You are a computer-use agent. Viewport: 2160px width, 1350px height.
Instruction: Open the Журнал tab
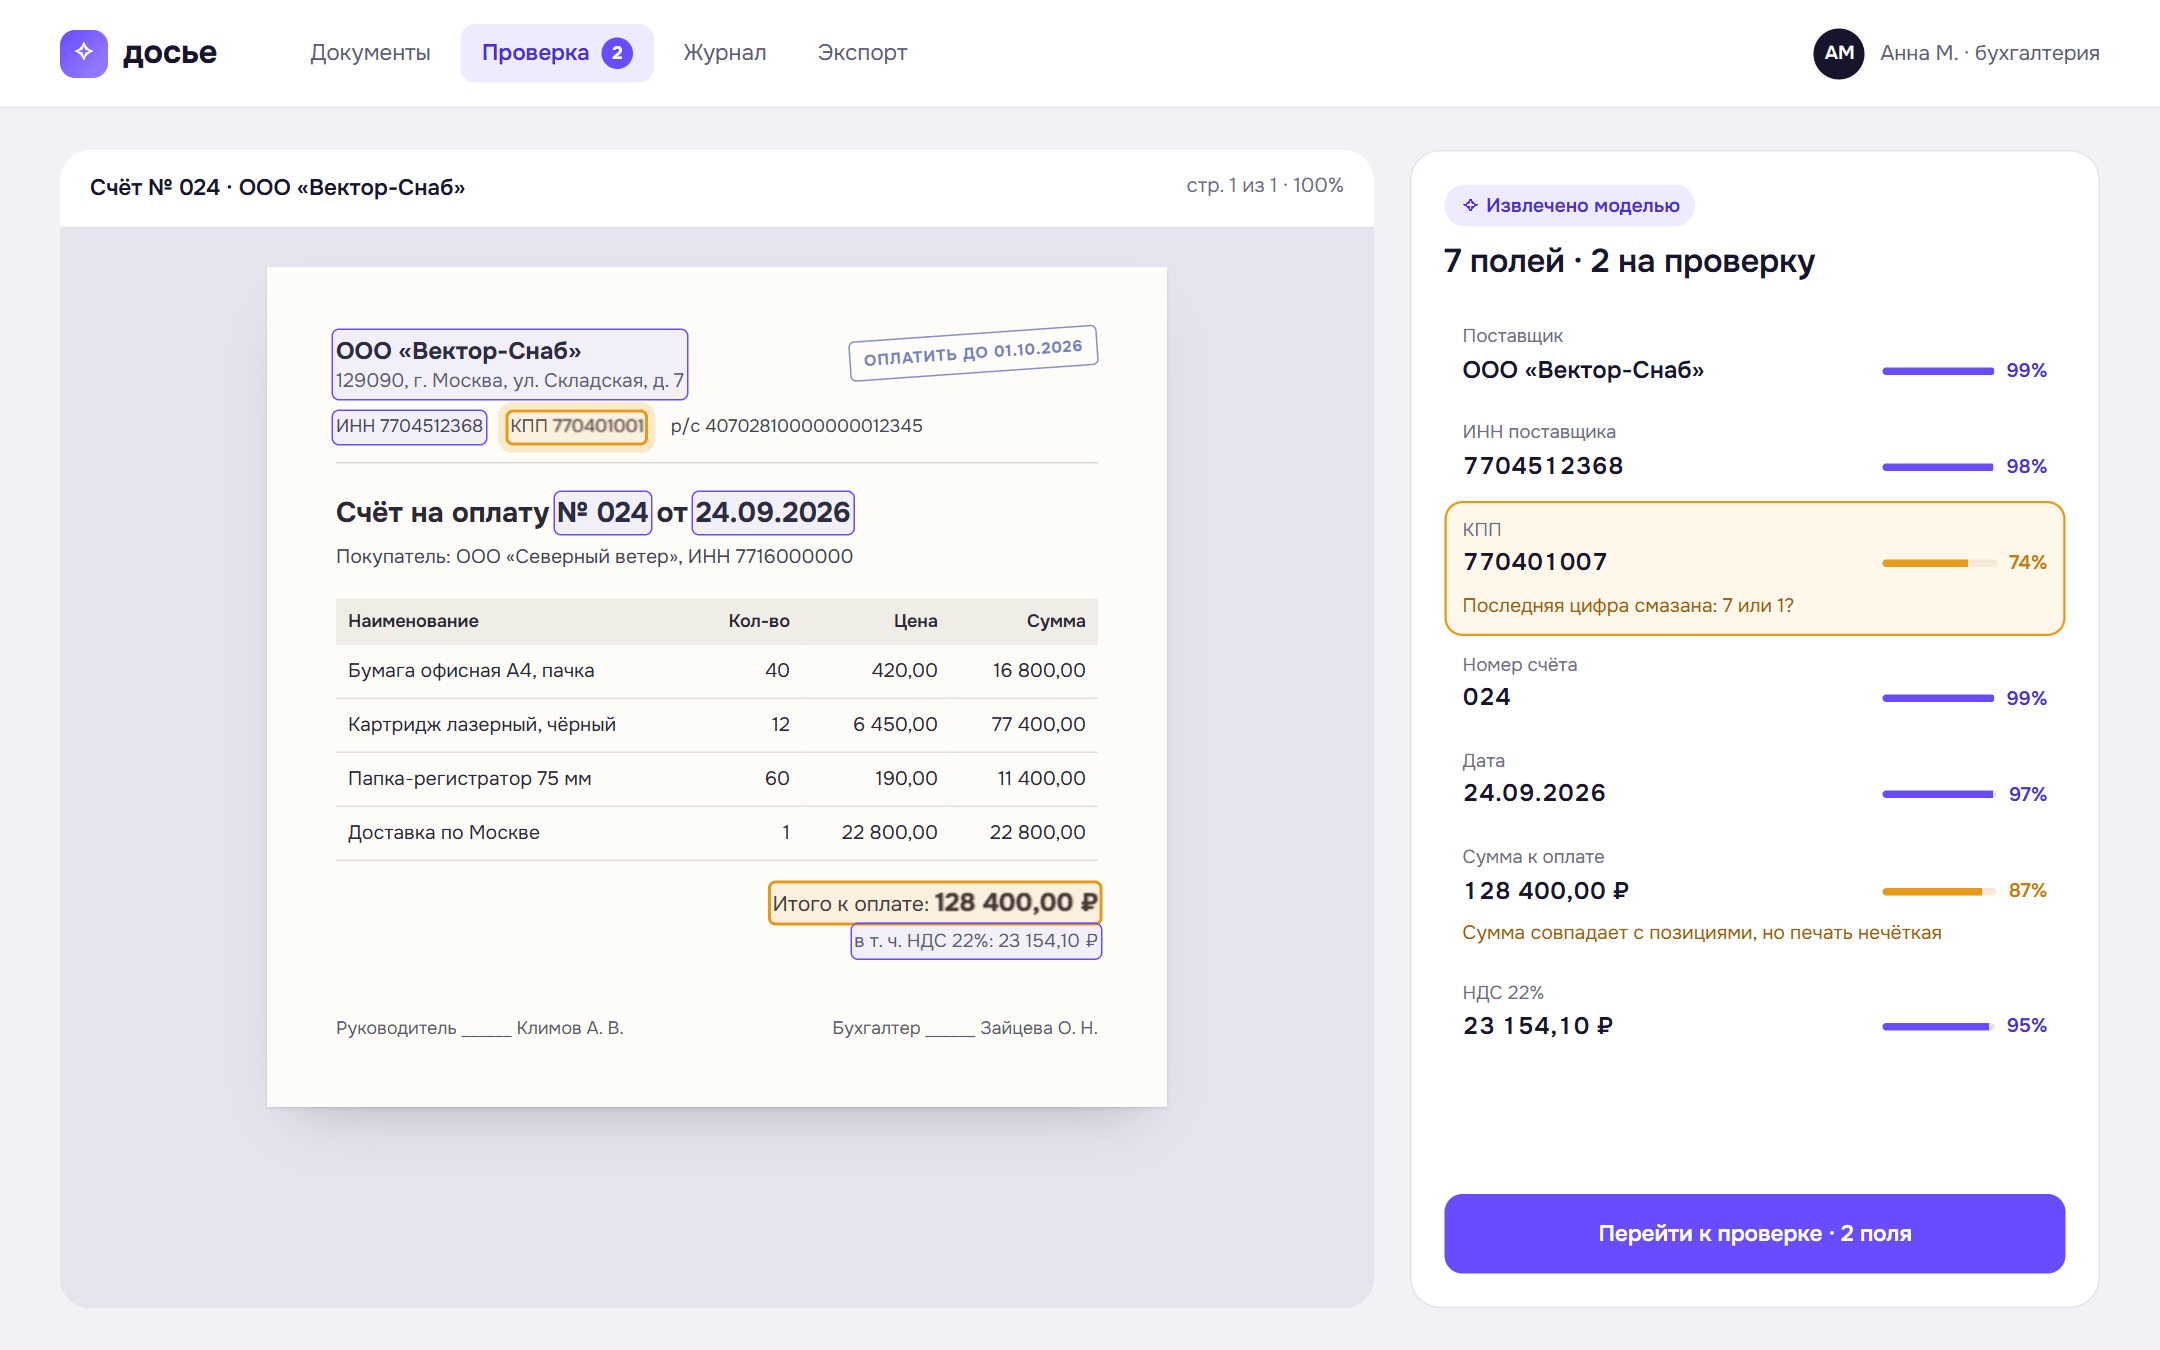point(725,53)
